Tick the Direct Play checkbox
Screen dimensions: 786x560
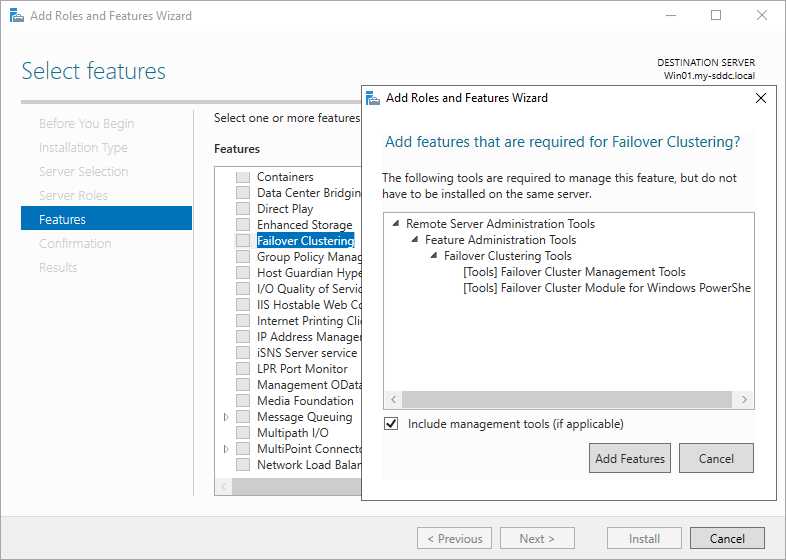tap(242, 209)
